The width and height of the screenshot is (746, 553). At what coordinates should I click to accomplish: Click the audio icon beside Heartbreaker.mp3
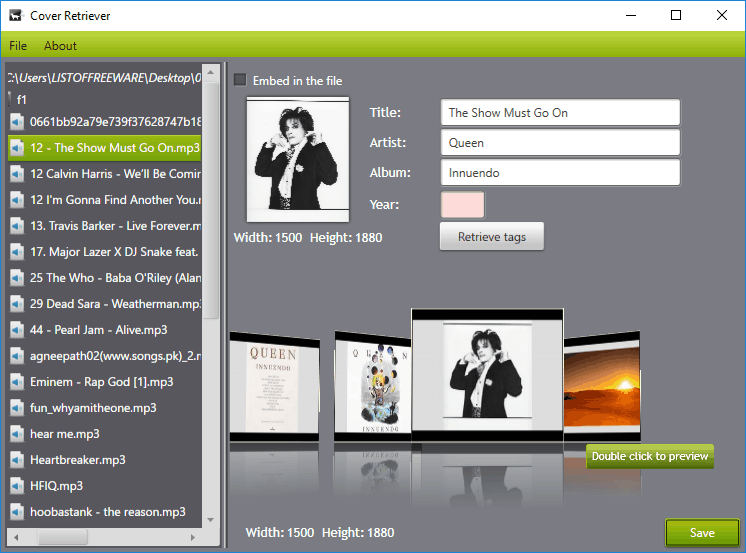17,460
